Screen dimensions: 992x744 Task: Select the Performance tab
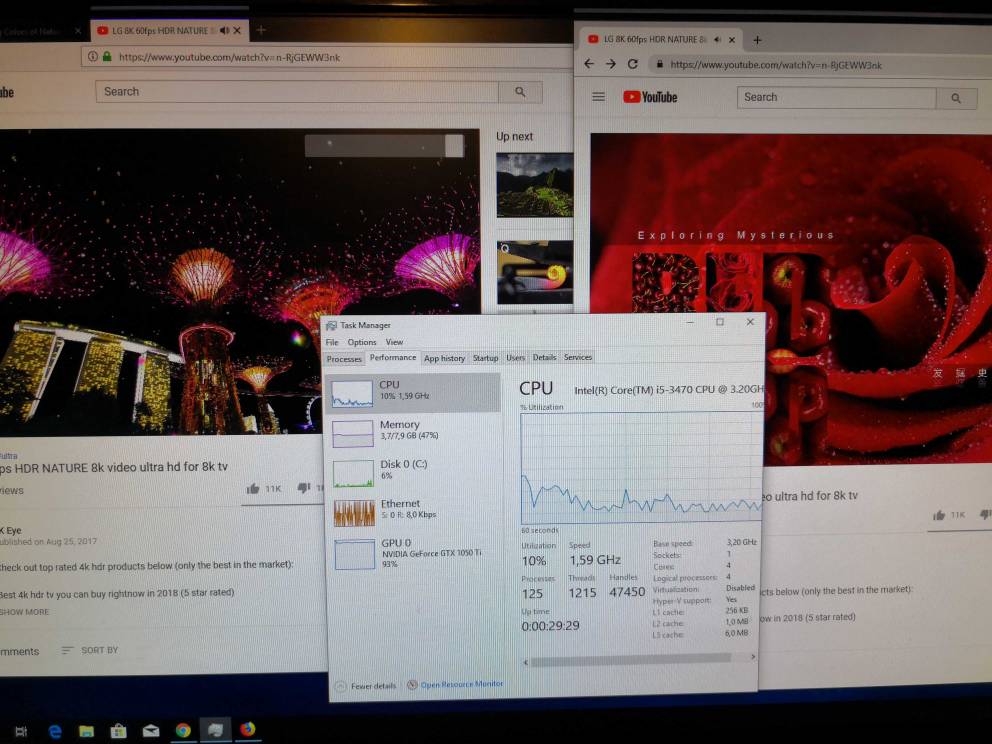393,357
